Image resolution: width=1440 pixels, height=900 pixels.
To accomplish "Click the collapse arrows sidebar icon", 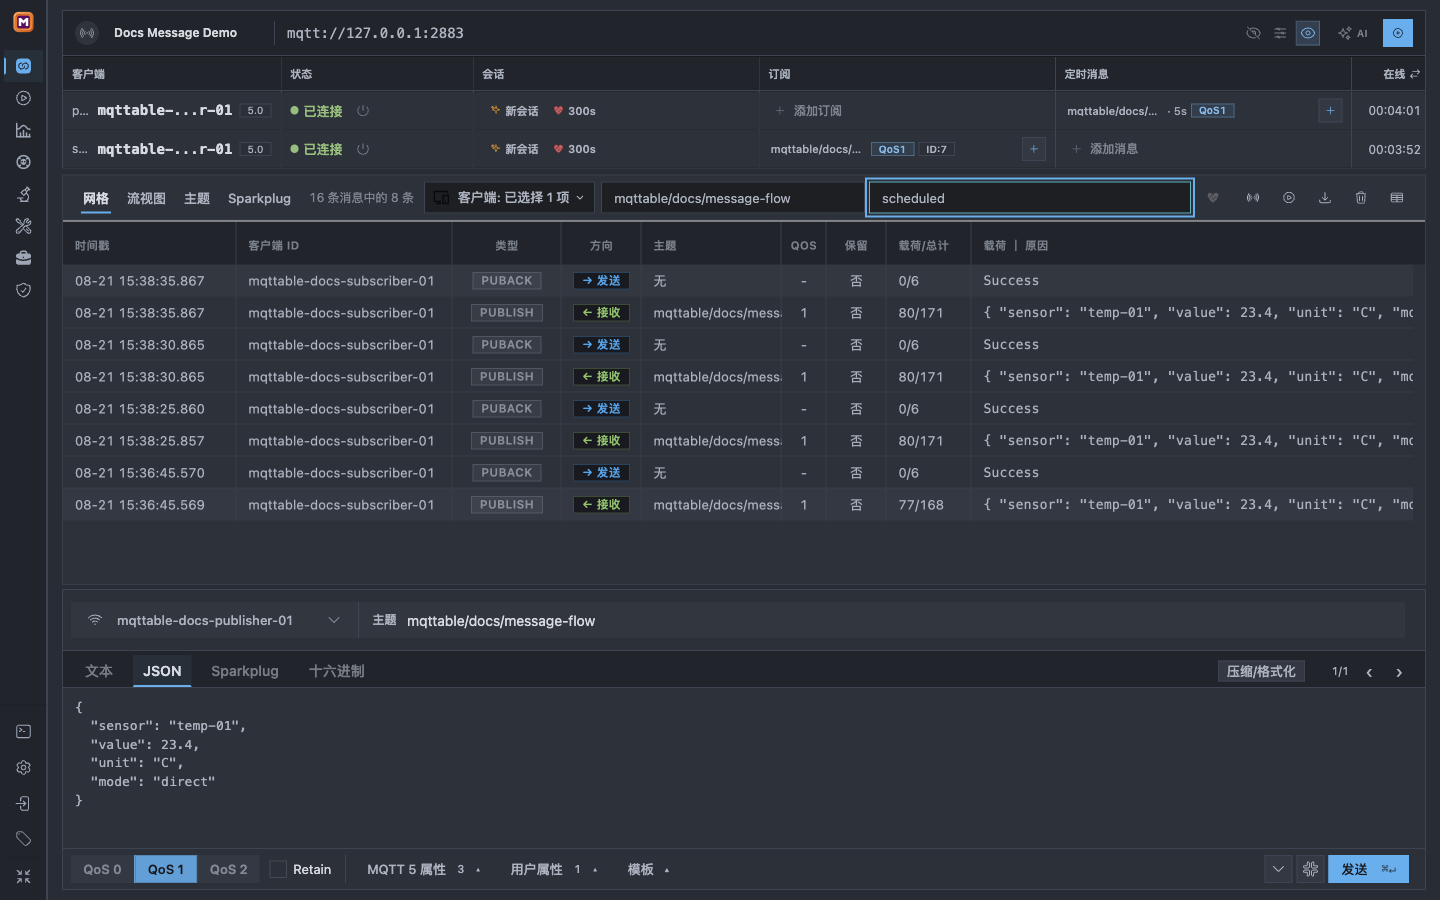I will tap(24, 876).
